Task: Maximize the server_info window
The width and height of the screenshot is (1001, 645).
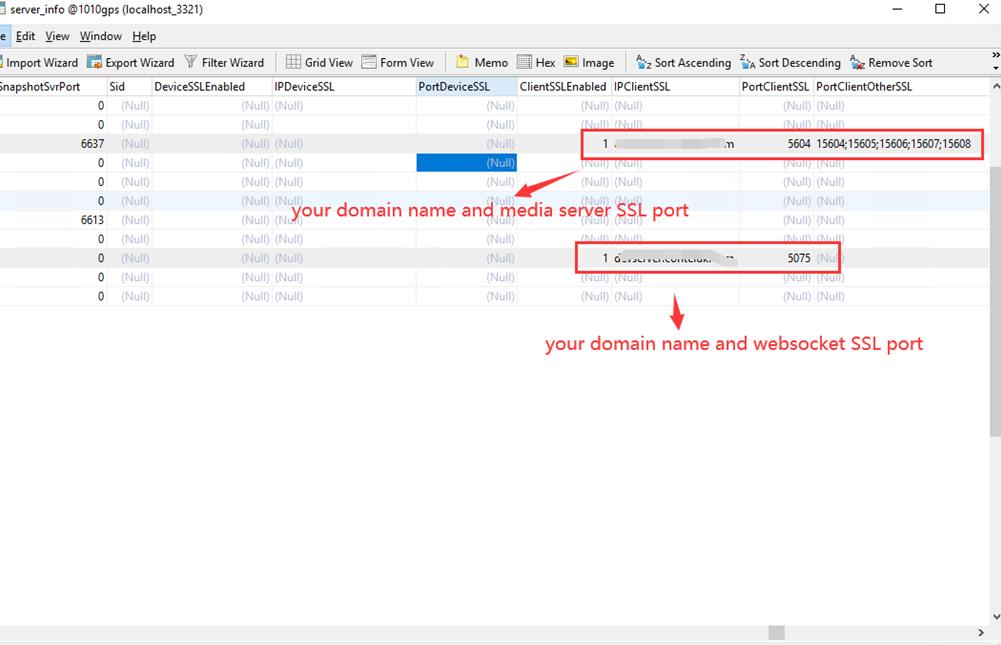Action: (940, 9)
